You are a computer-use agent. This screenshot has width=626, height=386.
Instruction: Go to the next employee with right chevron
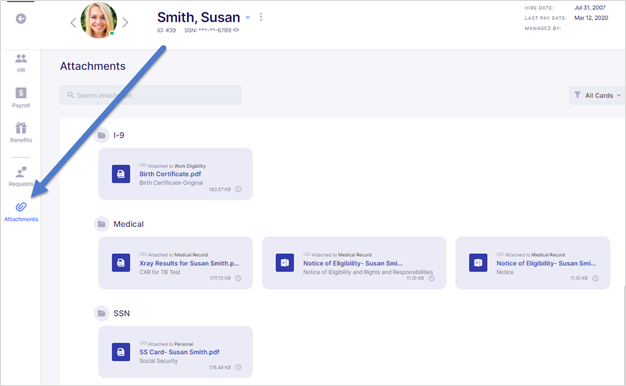click(125, 22)
